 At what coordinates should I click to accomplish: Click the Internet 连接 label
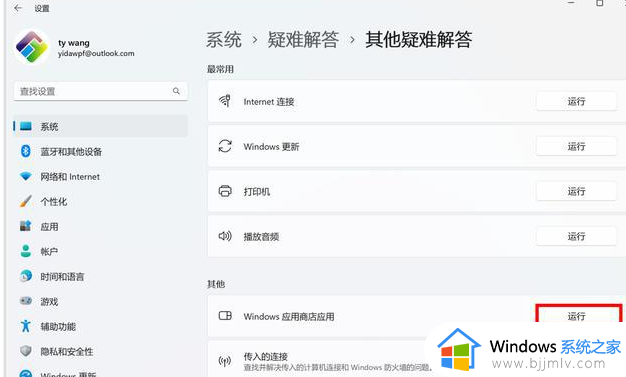tap(269, 102)
